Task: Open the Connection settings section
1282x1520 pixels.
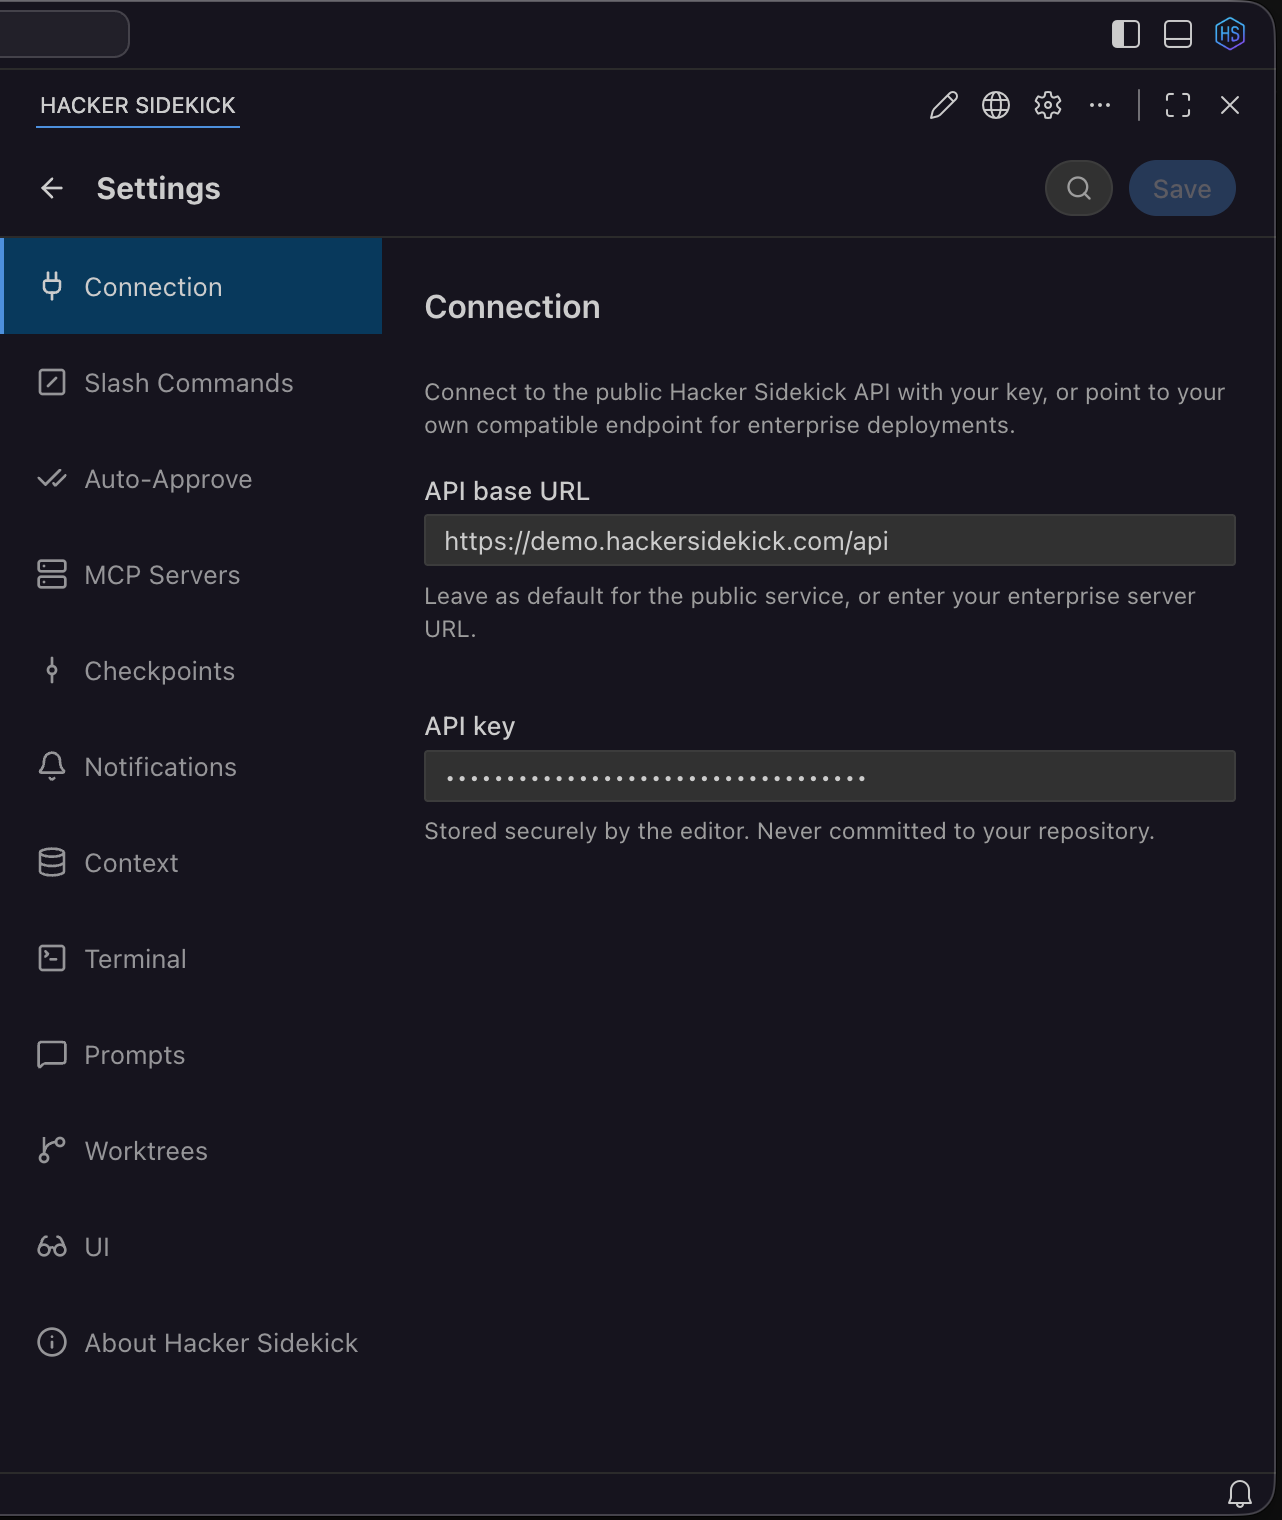Action: (x=191, y=286)
